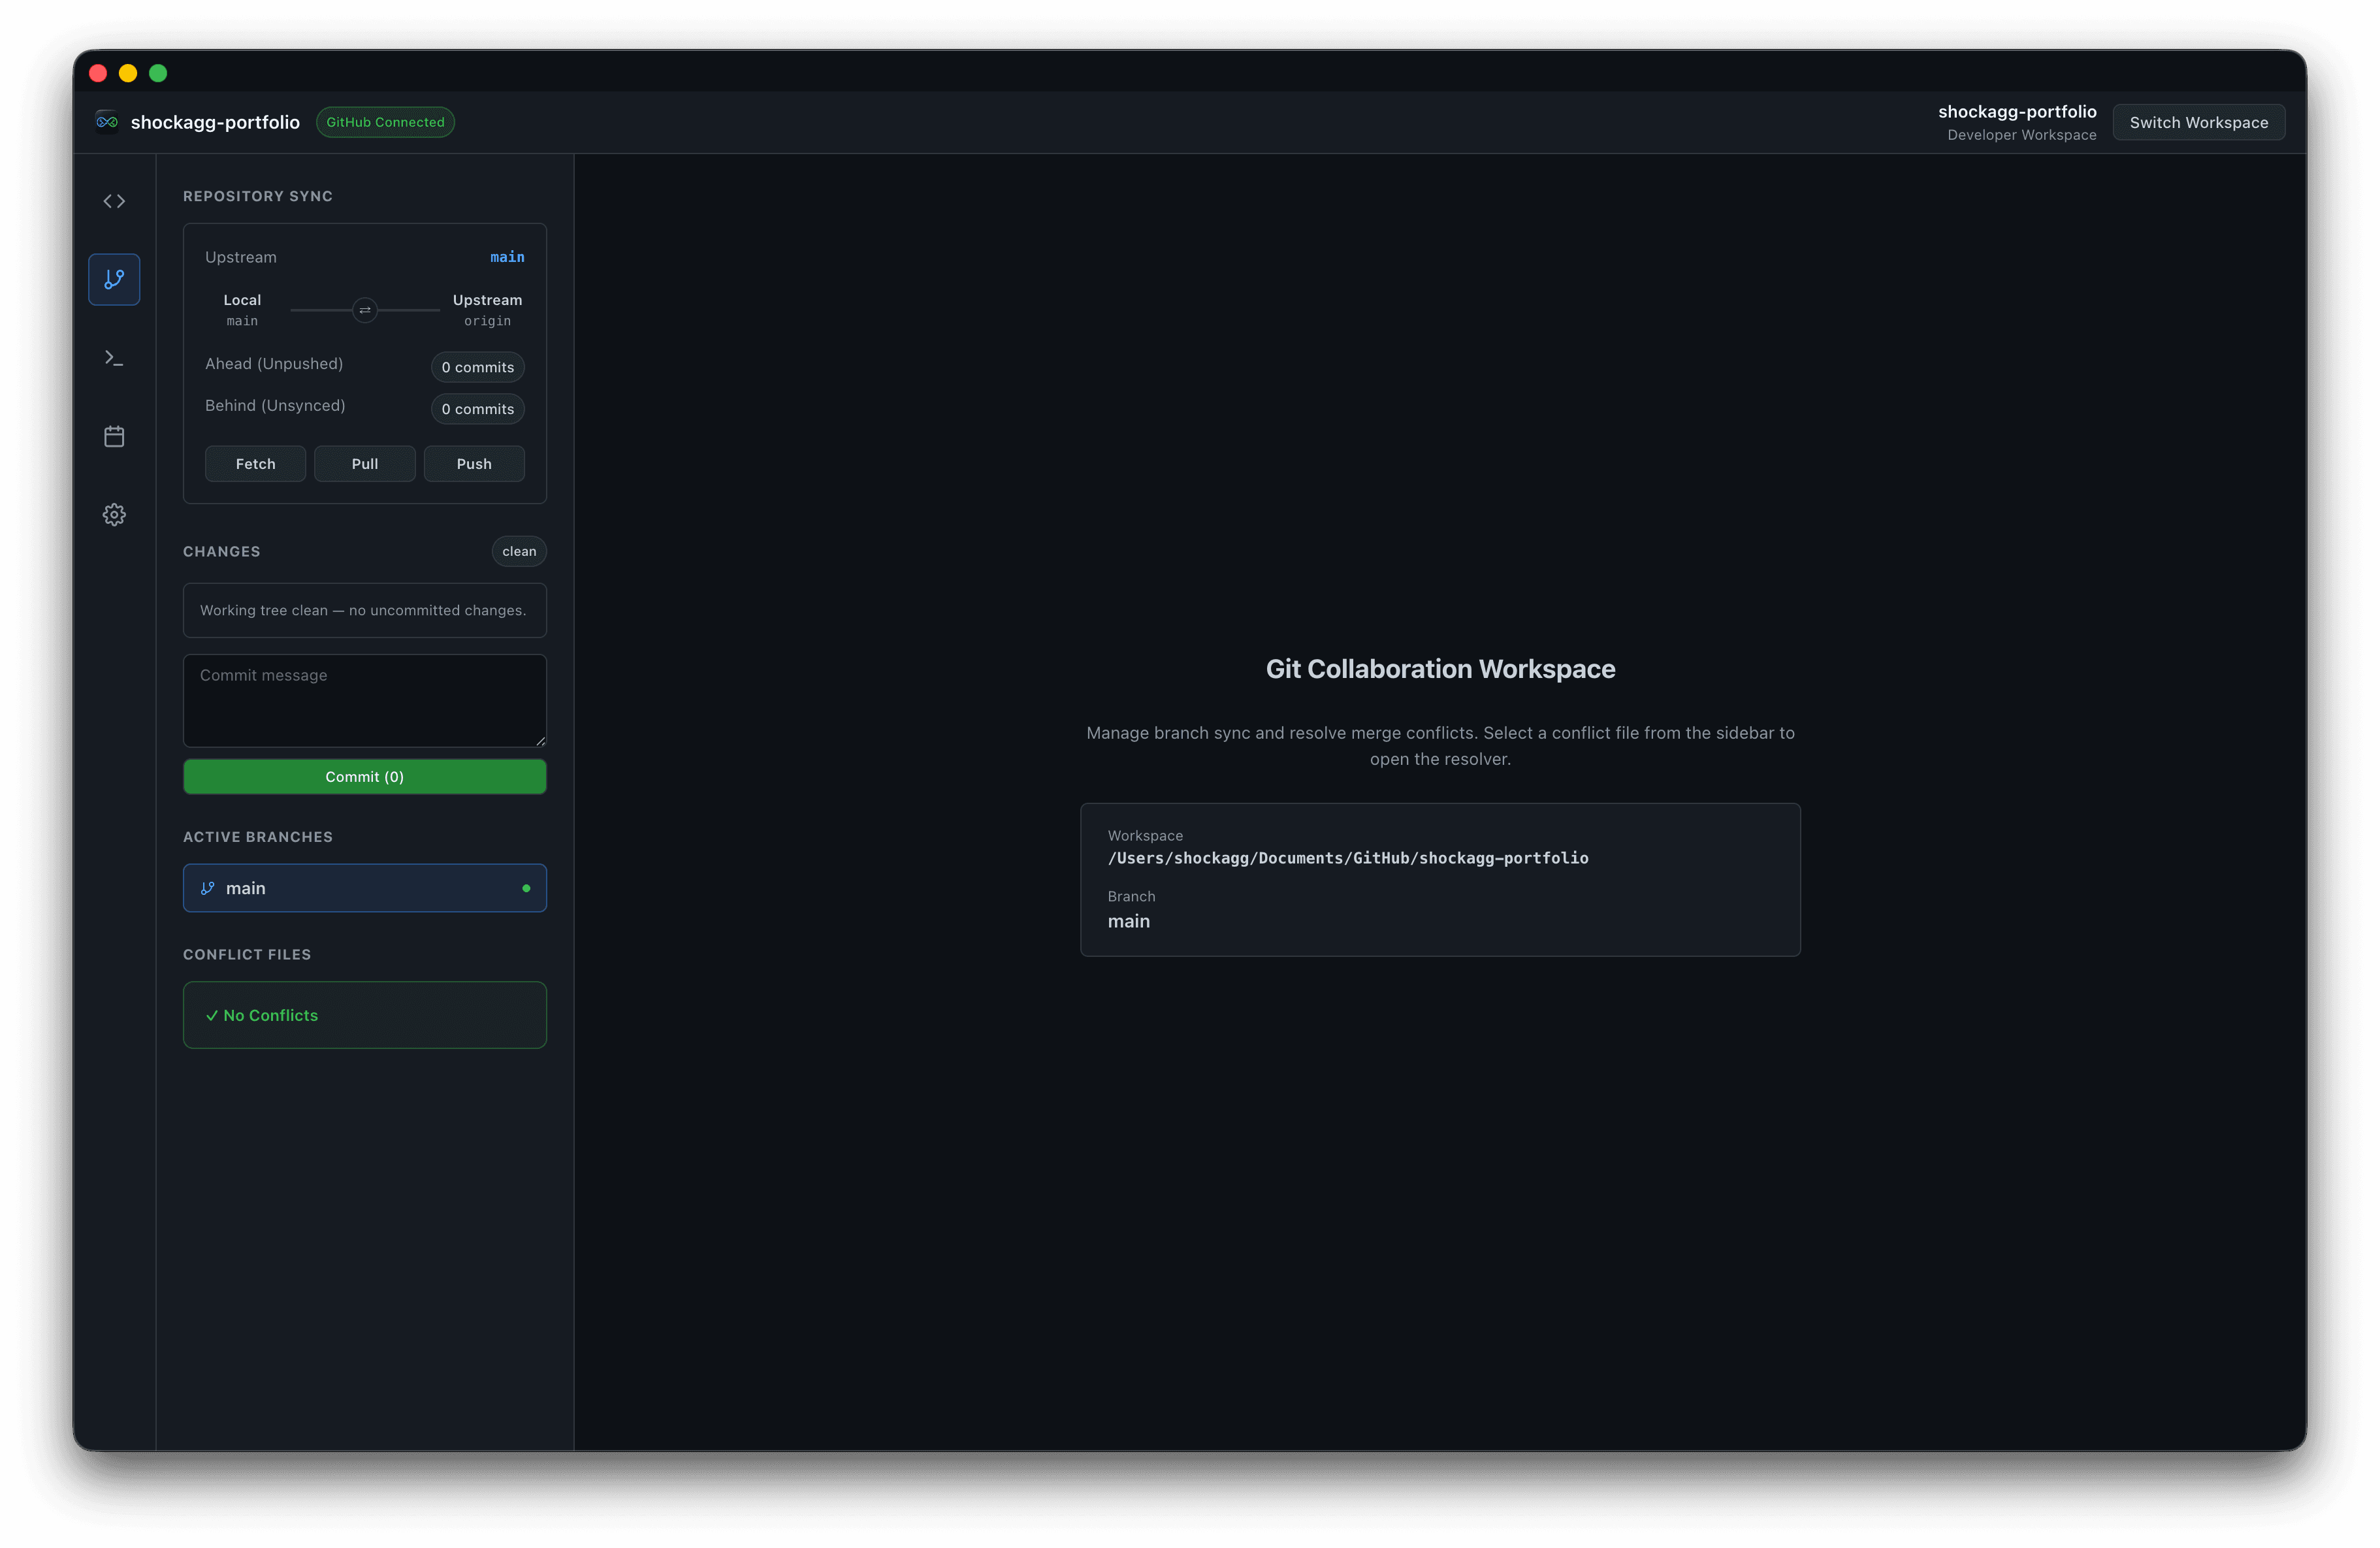Open the settings gear icon
Image resolution: width=2380 pixels, height=1548 pixels.
(x=114, y=514)
